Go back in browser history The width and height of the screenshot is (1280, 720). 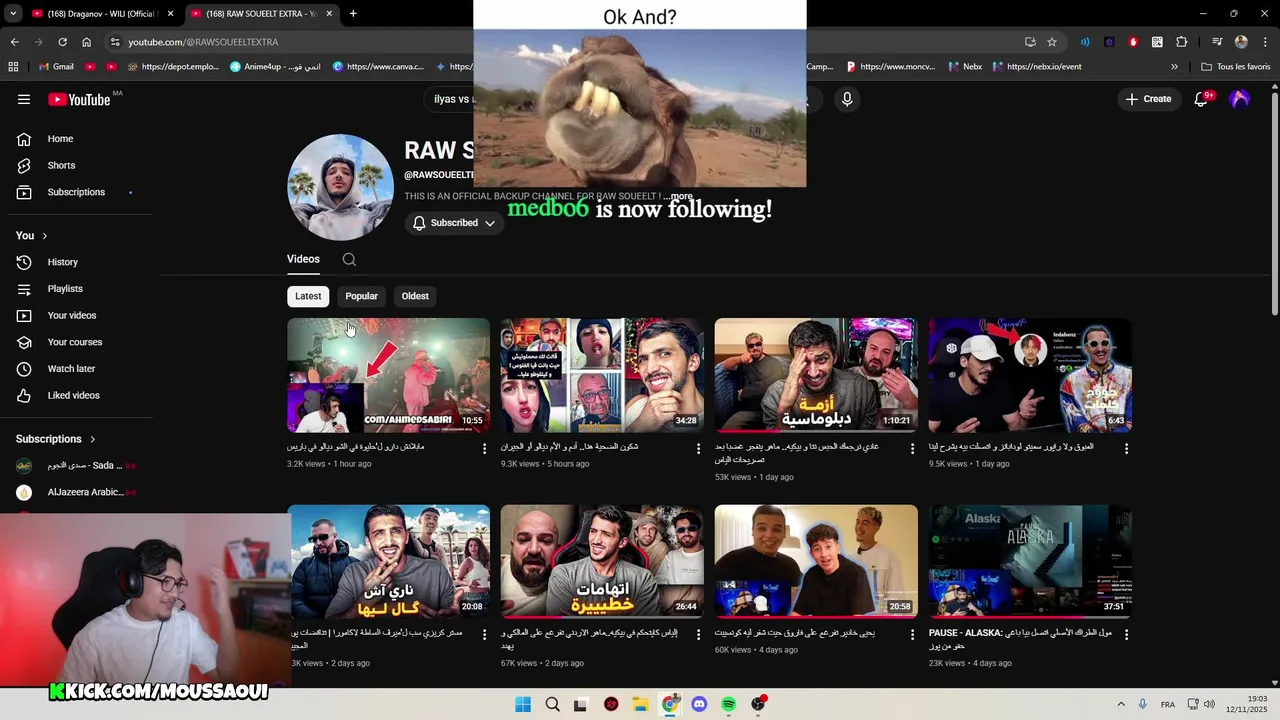point(14,42)
